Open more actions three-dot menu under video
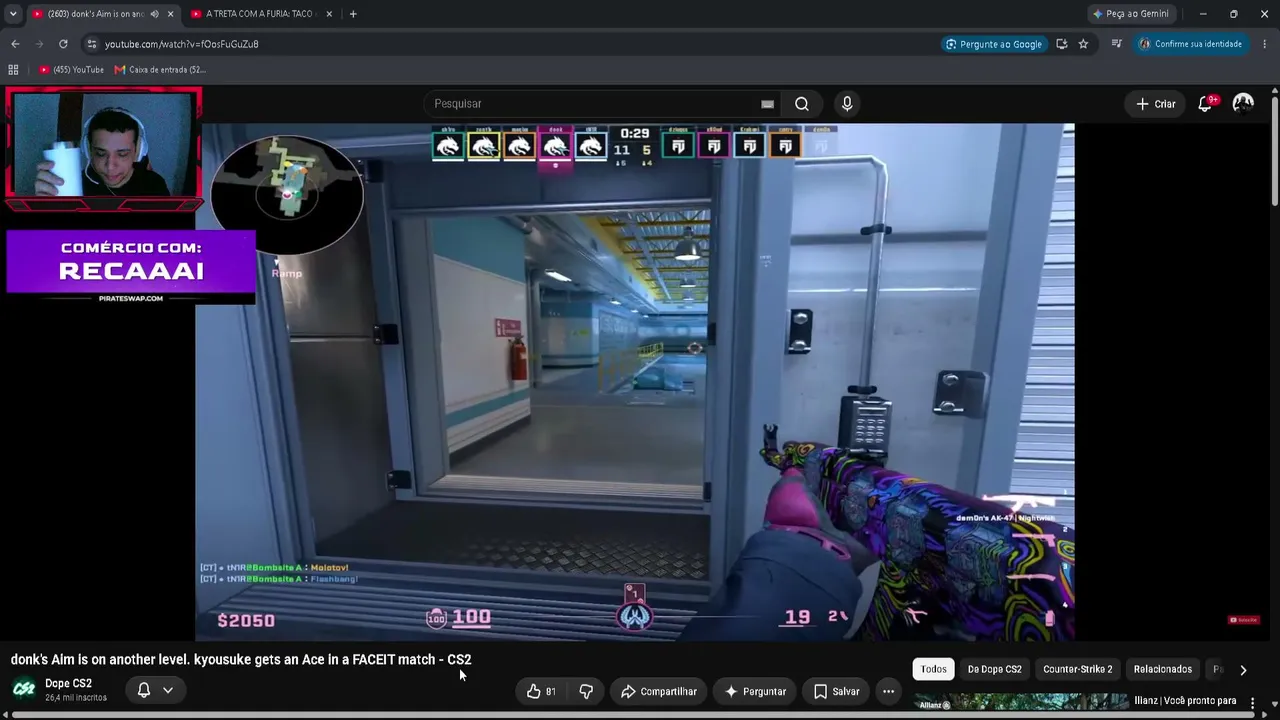 pos(888,691)
